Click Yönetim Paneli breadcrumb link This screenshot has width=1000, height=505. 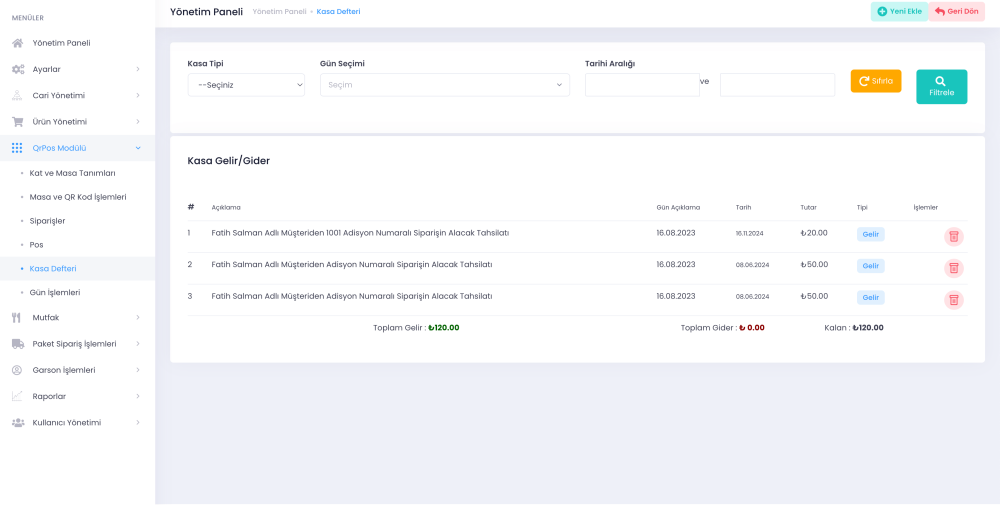(279, 11)
